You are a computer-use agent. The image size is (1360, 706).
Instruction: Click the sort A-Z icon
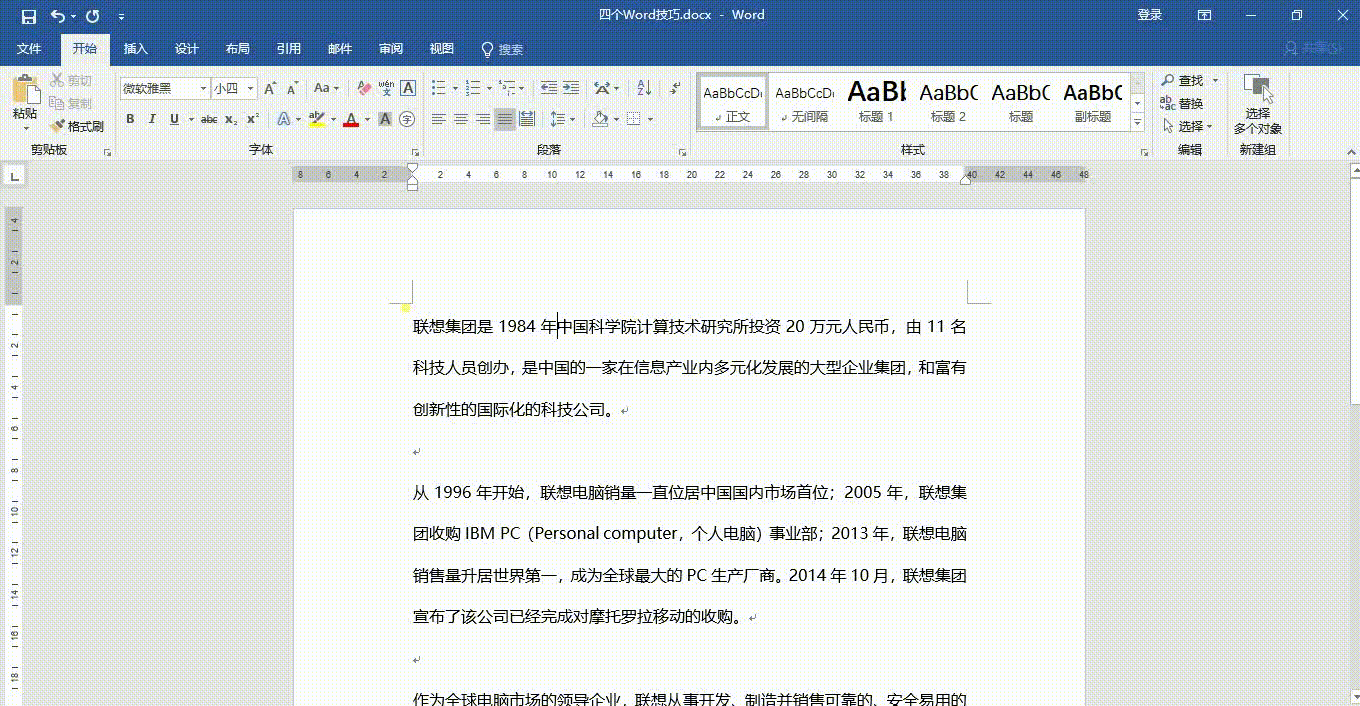pos(645,89)
